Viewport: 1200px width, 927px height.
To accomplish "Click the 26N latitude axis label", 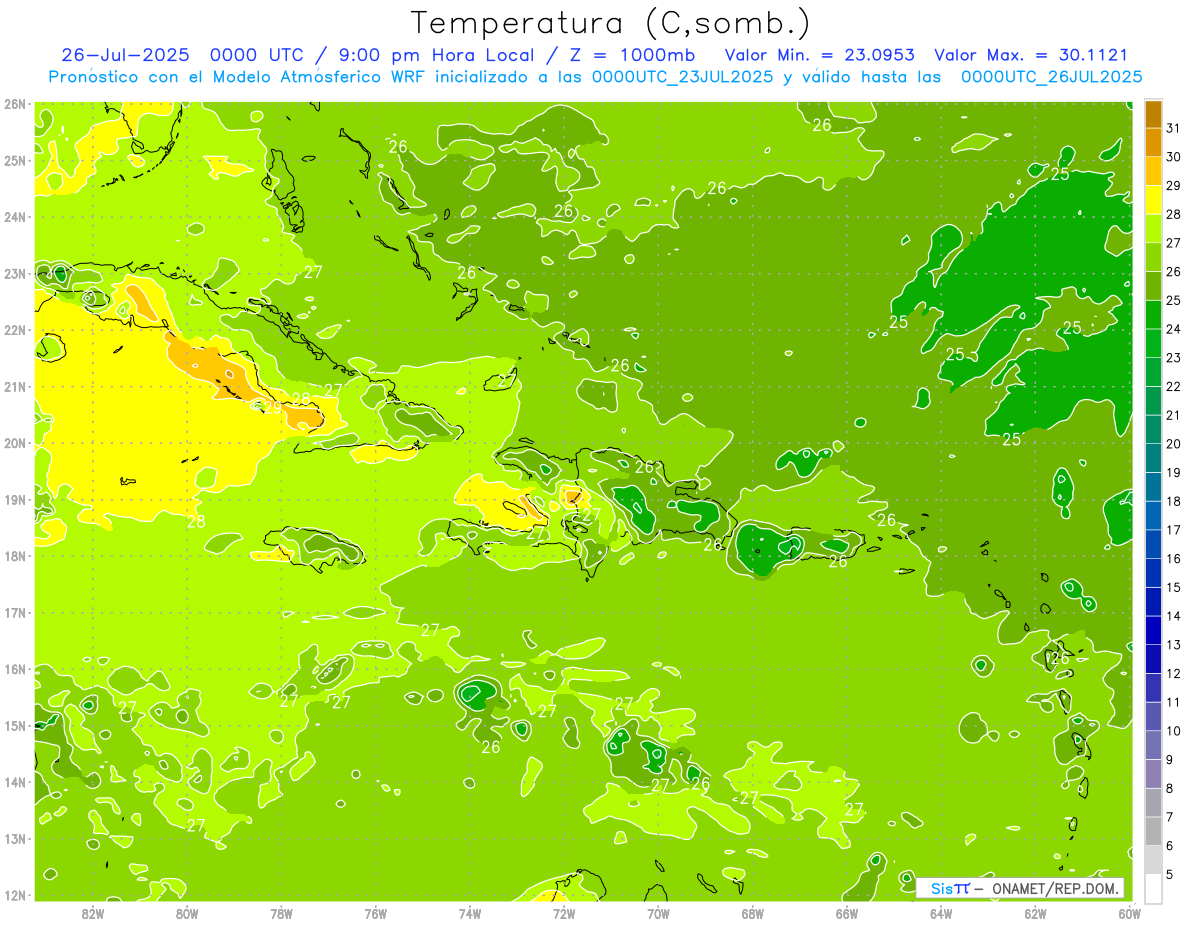I will click(x=14, y=104).
